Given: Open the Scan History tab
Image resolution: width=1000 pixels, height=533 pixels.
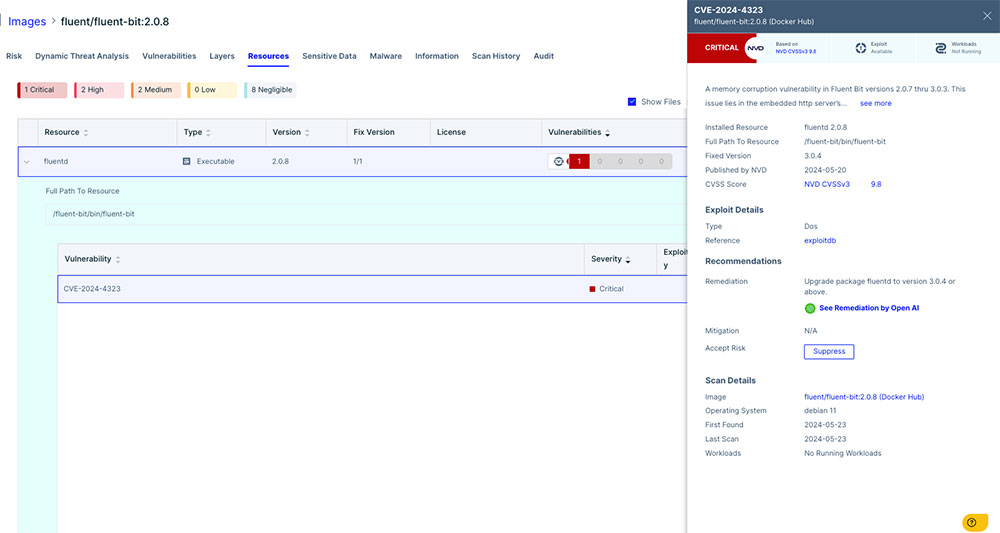Looking at the screenshot, I should tap(496, 56).
